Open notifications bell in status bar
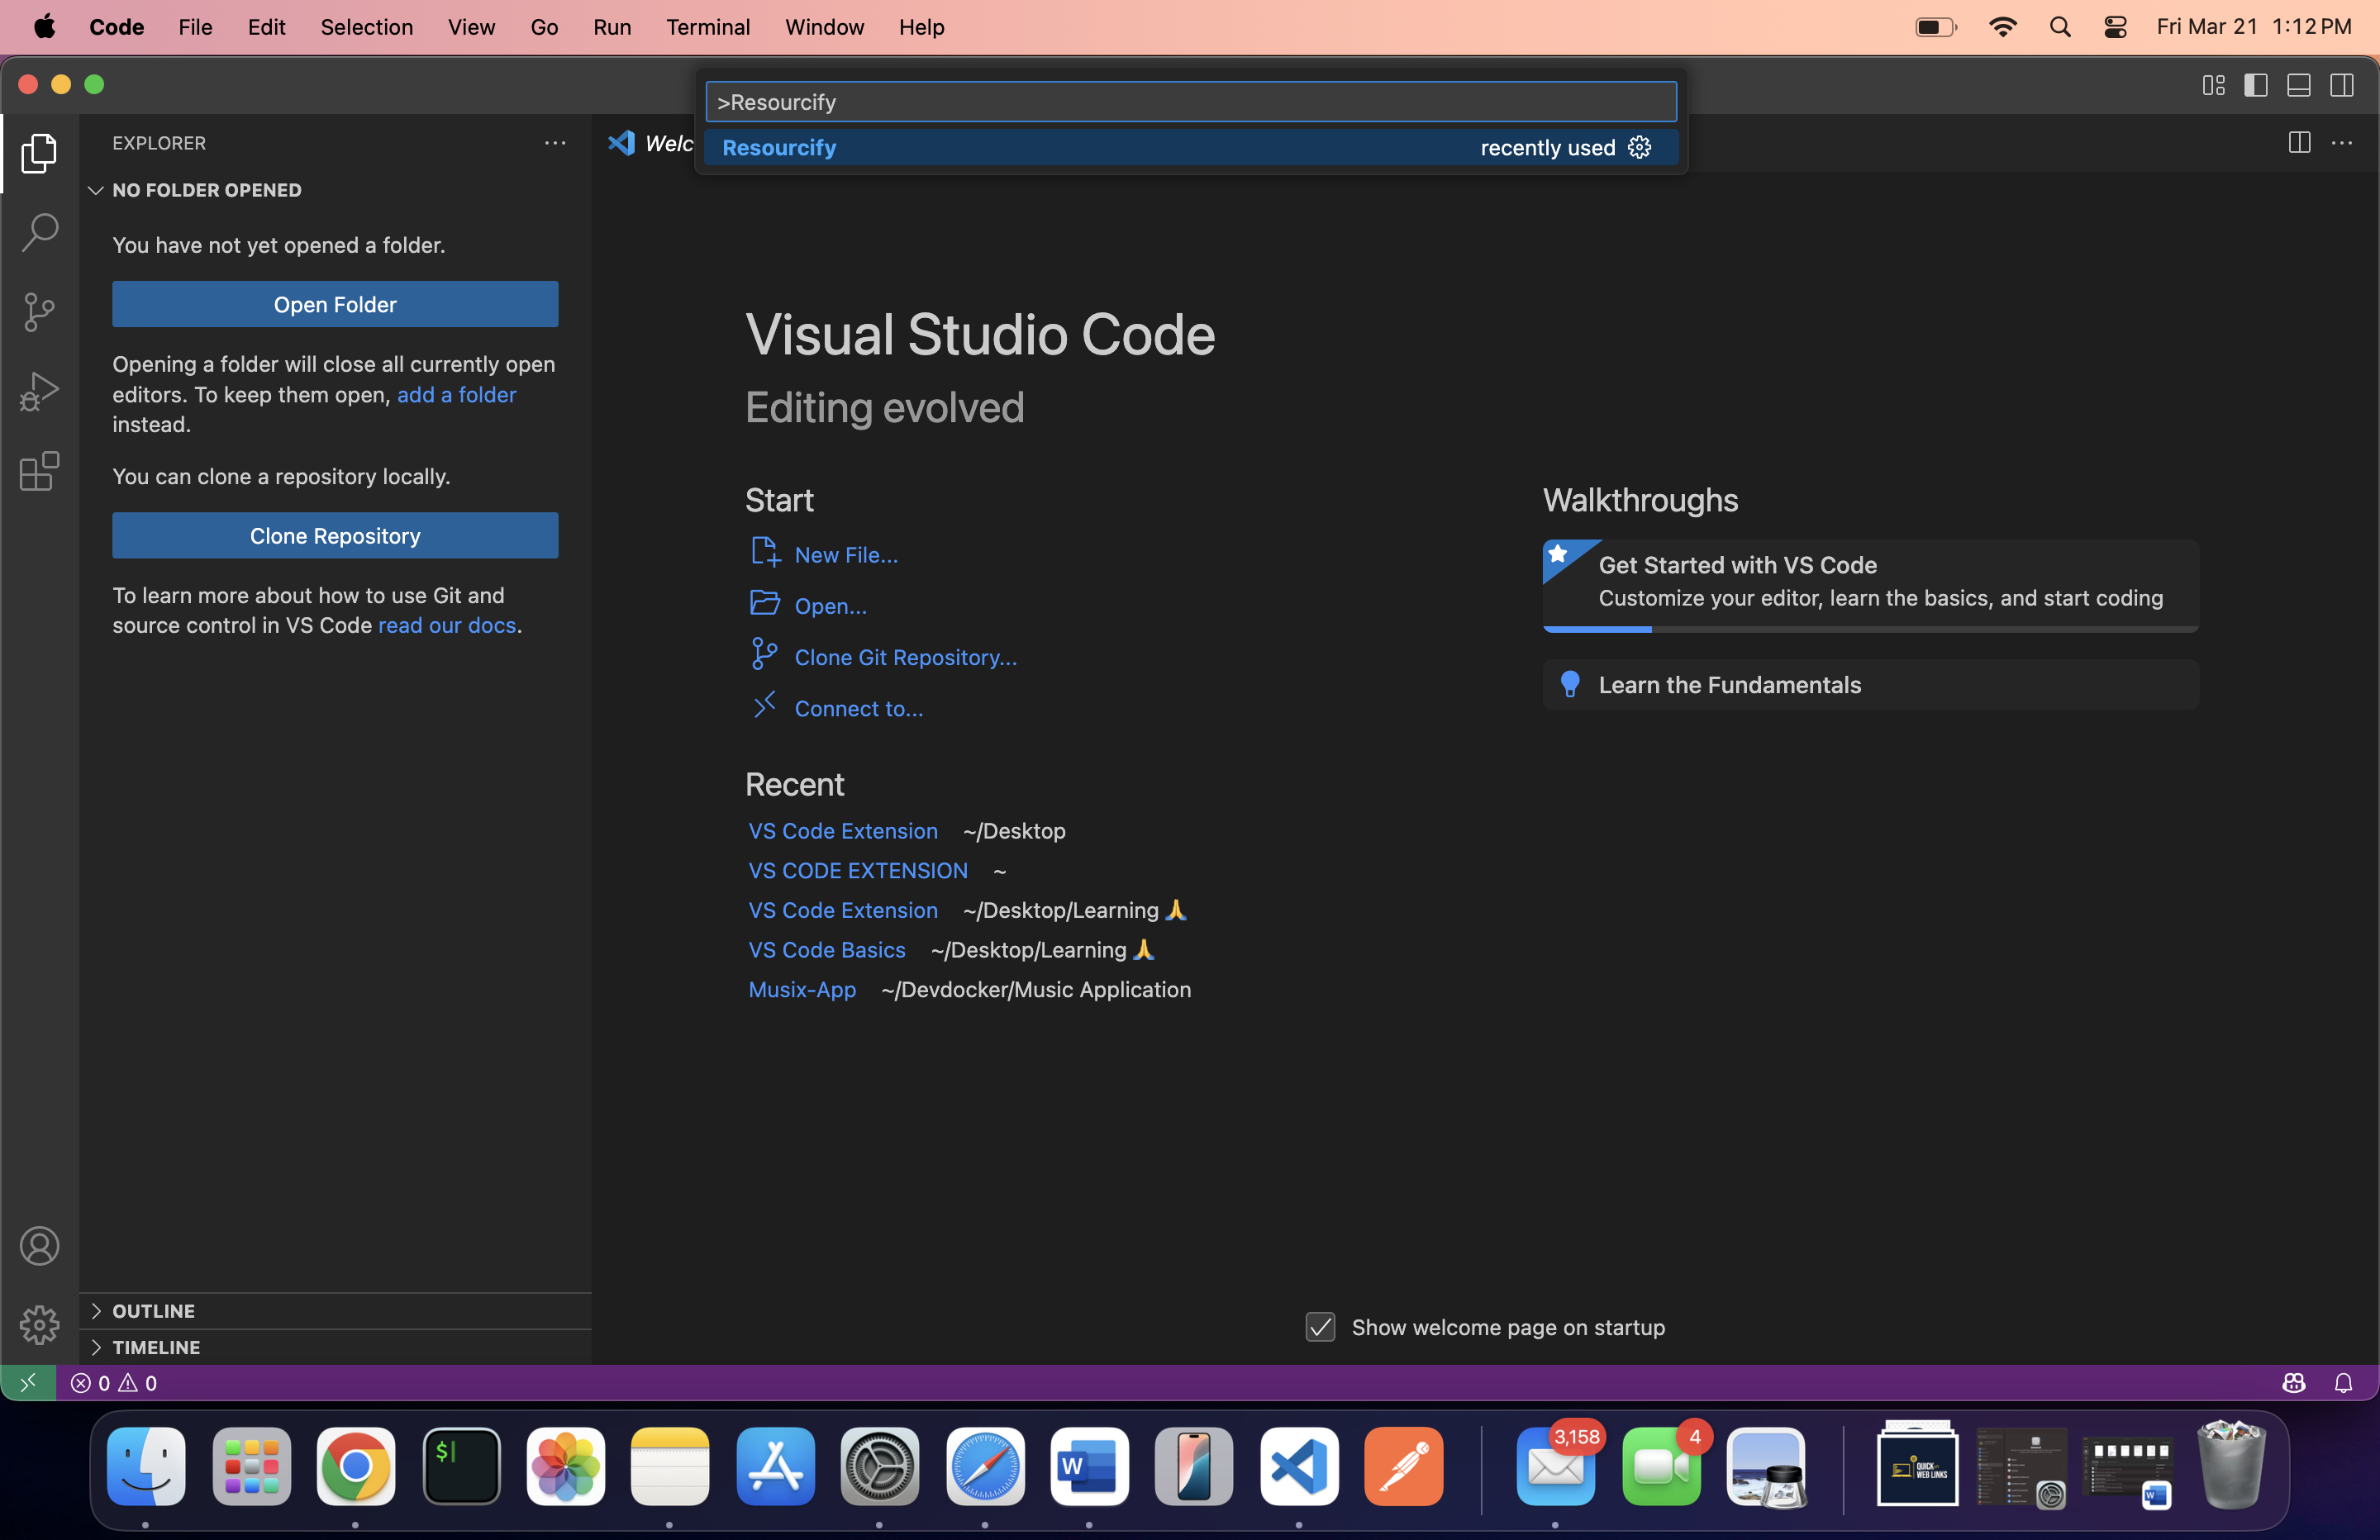Image resolution: width=2380 pixels, height=1540 pixels. (2343, 1383)
